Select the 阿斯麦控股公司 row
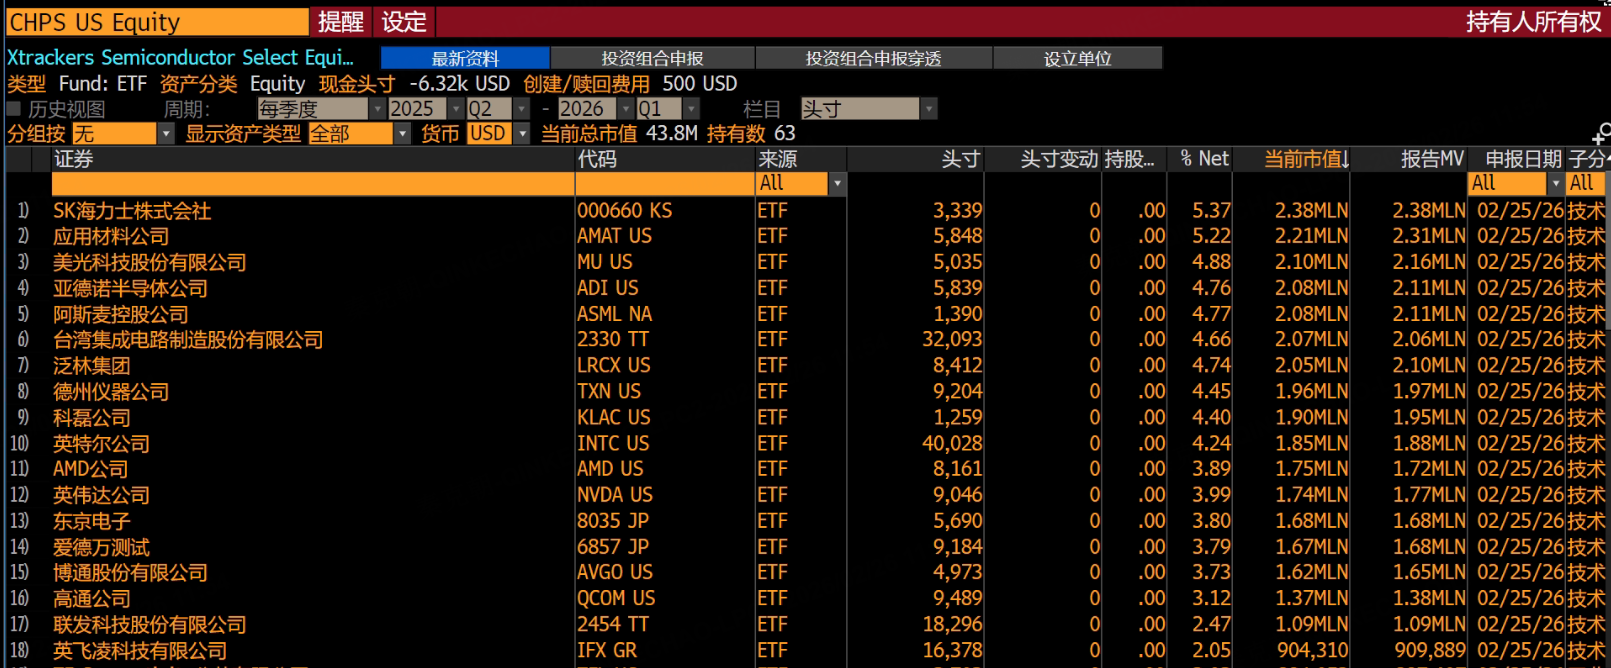The height and width of the screenshot is (668, 1611). click(x=805, y=314)
